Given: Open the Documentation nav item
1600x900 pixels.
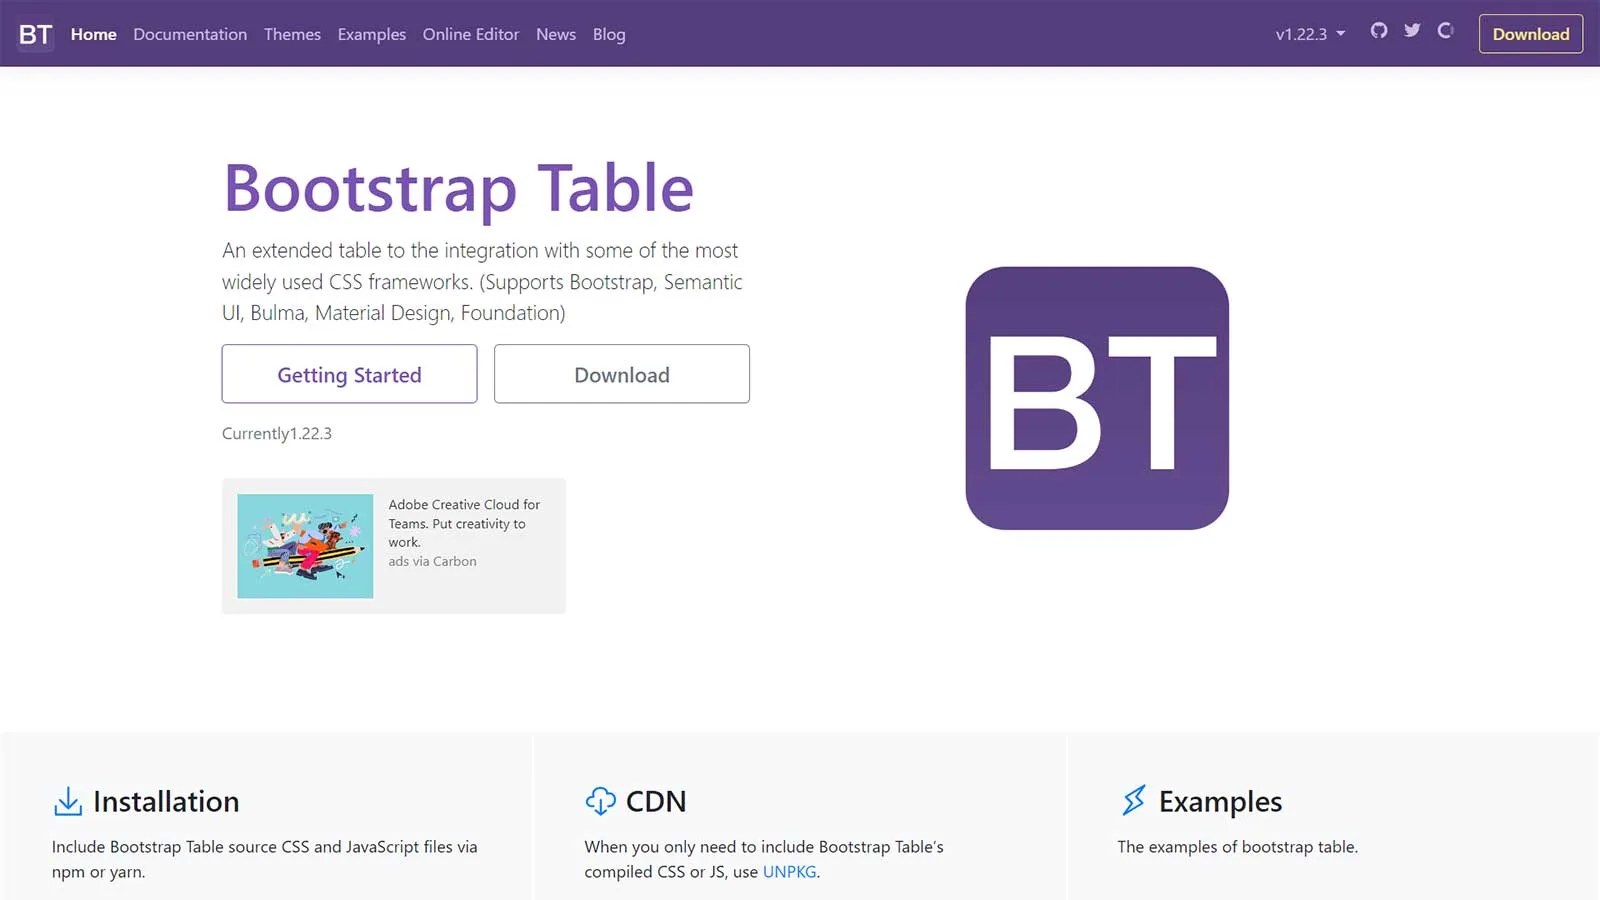Looking at the screenshot, I should point(190,34).
